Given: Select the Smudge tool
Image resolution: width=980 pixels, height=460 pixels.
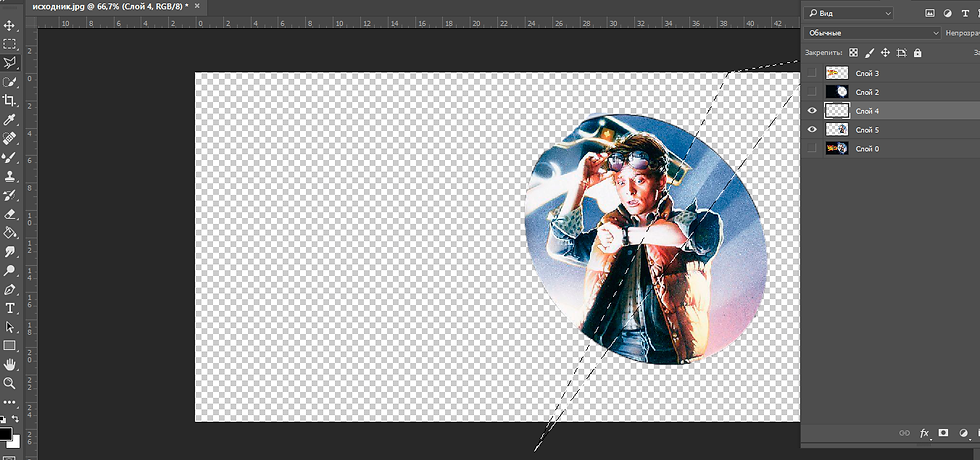Looking at the screenshot, I should (x=9, y=252).
